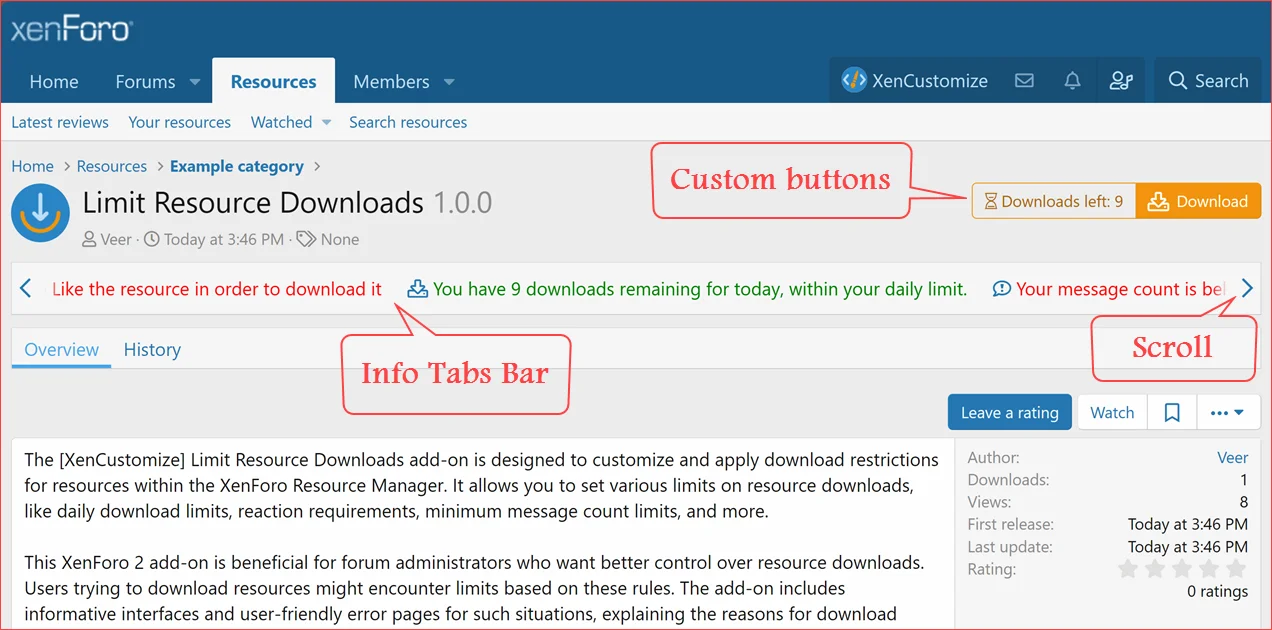The height and width of the screenshot is (630, 1272).
Task: Open the Members dropdown chevron
Action: click(448, 81)
